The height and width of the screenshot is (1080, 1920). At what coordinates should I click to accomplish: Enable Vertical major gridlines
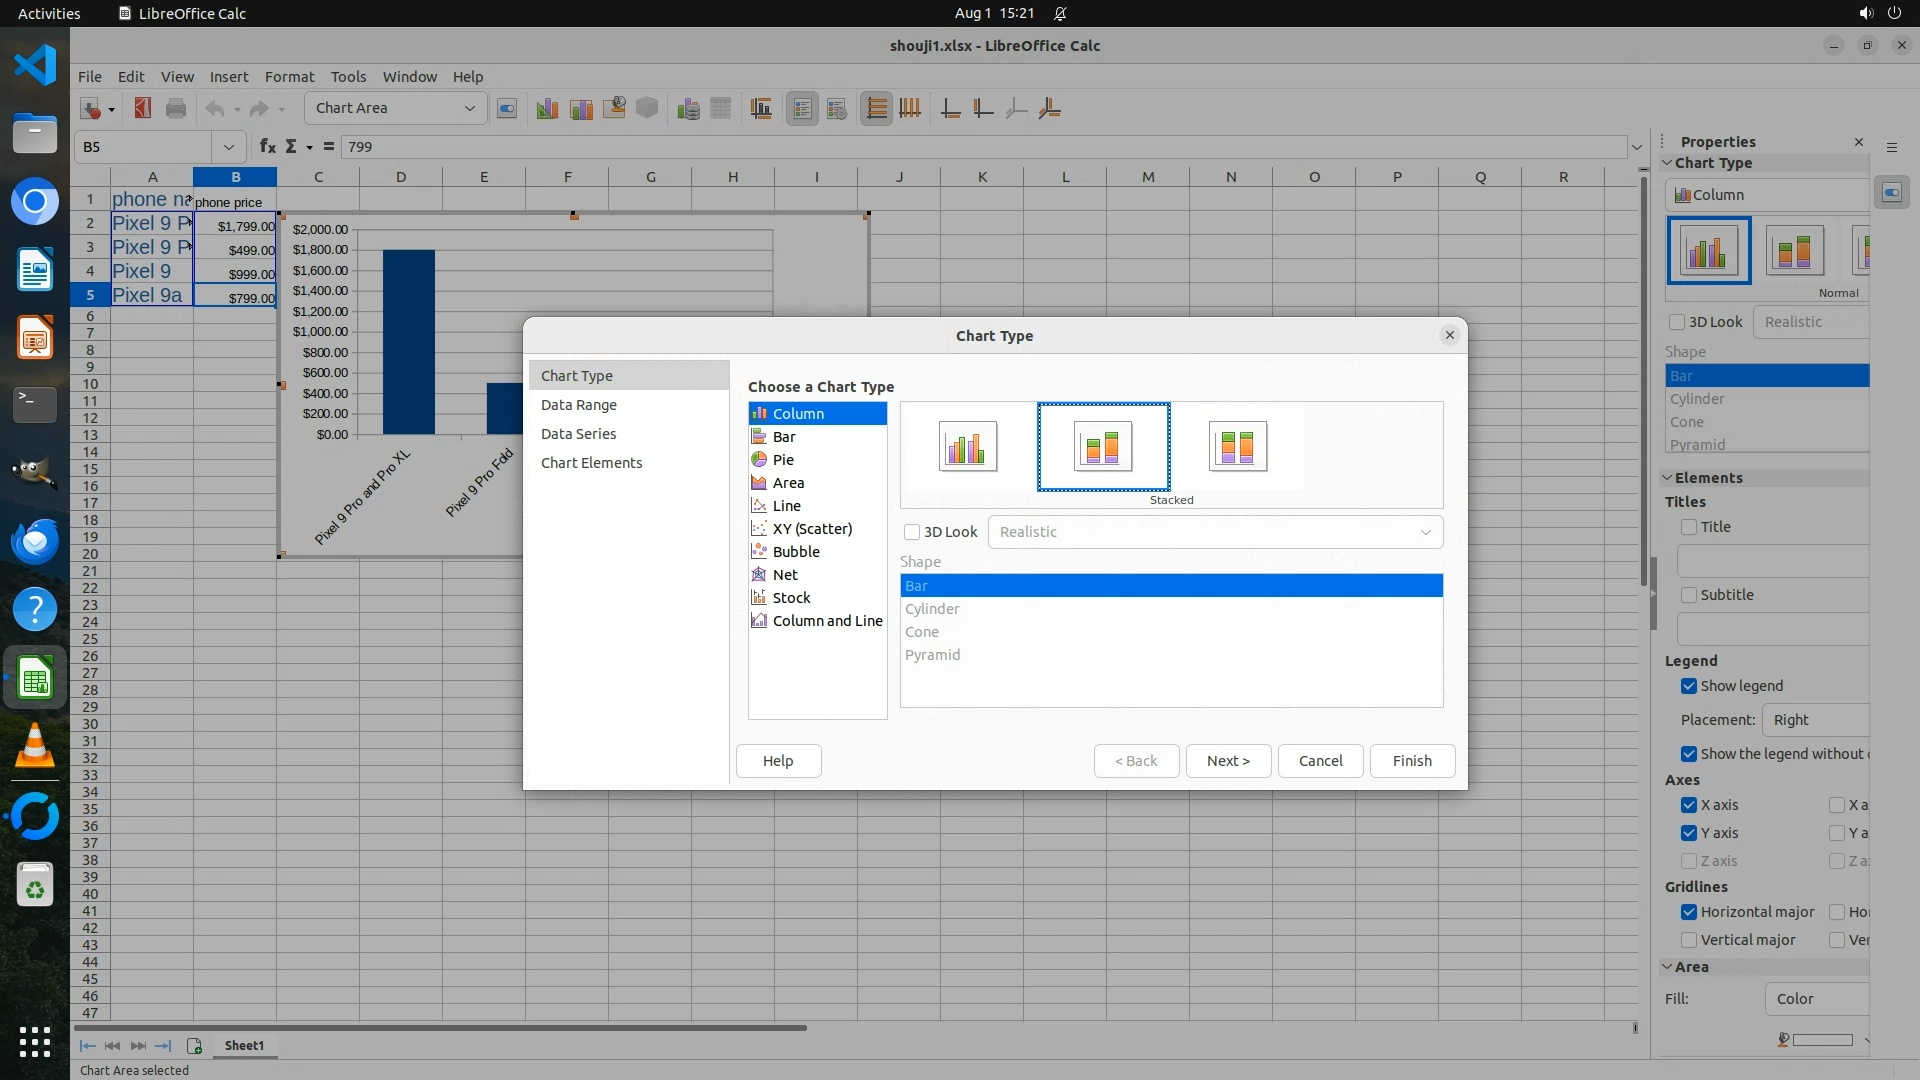coord(1689,940)
